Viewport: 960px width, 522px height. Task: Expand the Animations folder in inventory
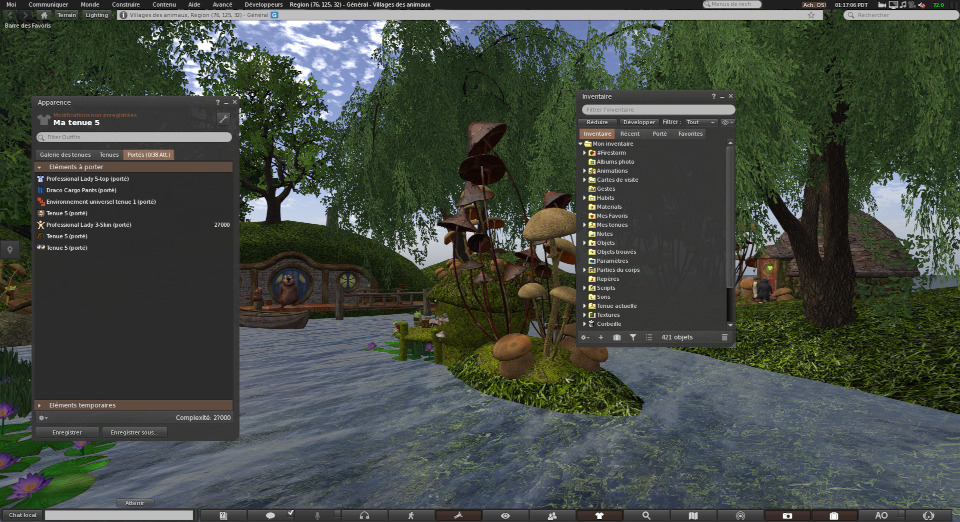pos(584,171)
